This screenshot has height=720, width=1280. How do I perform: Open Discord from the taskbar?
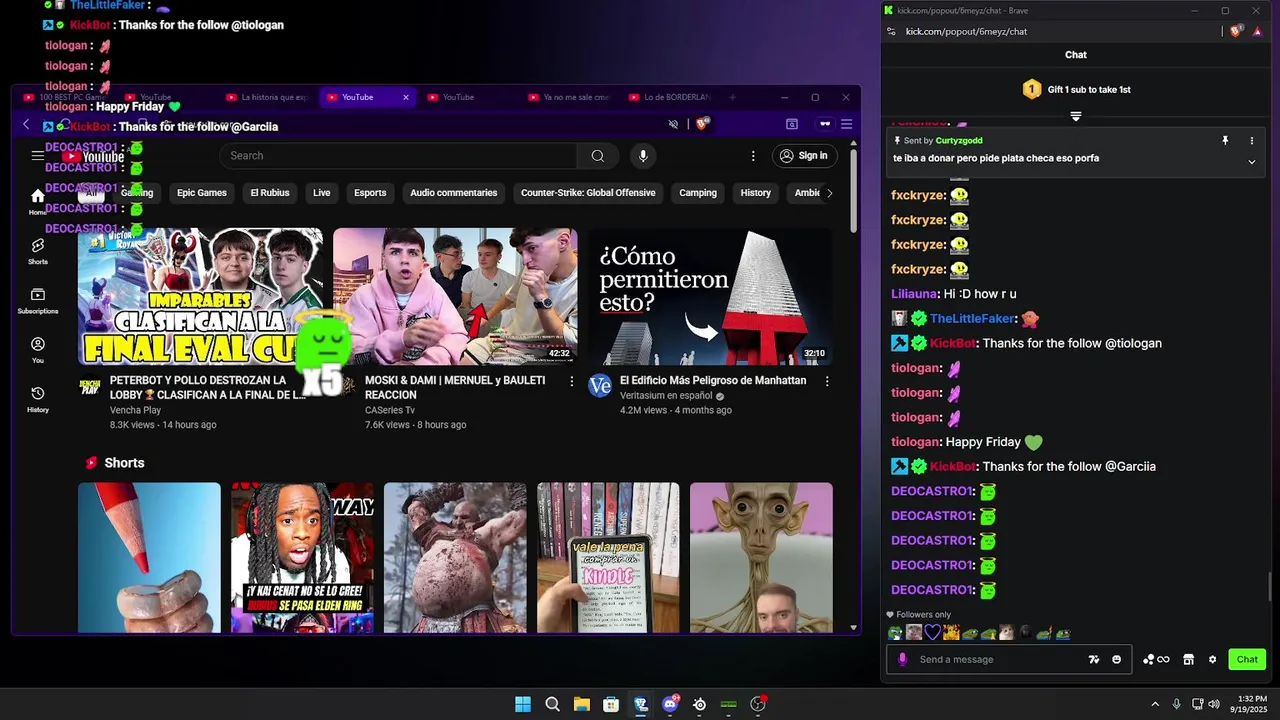coord(670,704)
